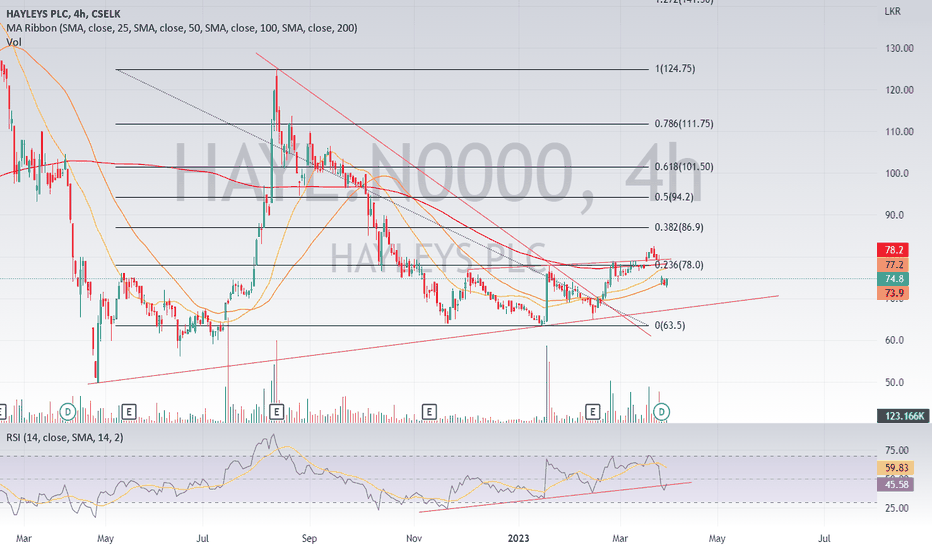This screenshot has height=550, width=932.
Task: Click the 123.166K volume value tag
Action: [x=903, y=416]
